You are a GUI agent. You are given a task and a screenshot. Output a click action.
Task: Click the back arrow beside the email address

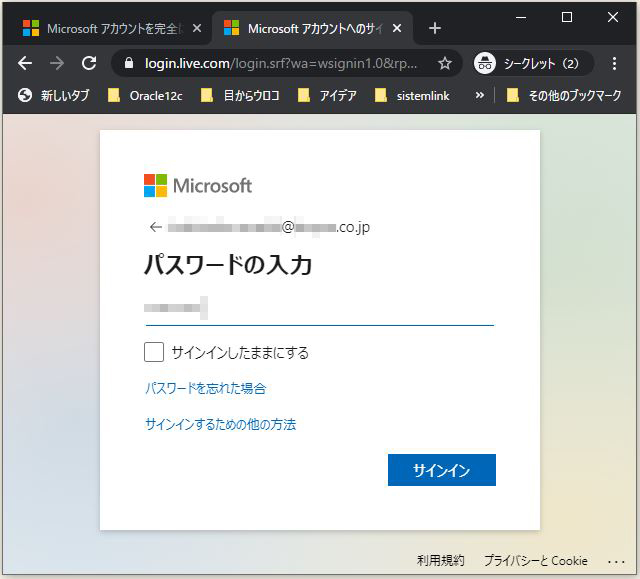pyautogui.click(x=156, y=227)
